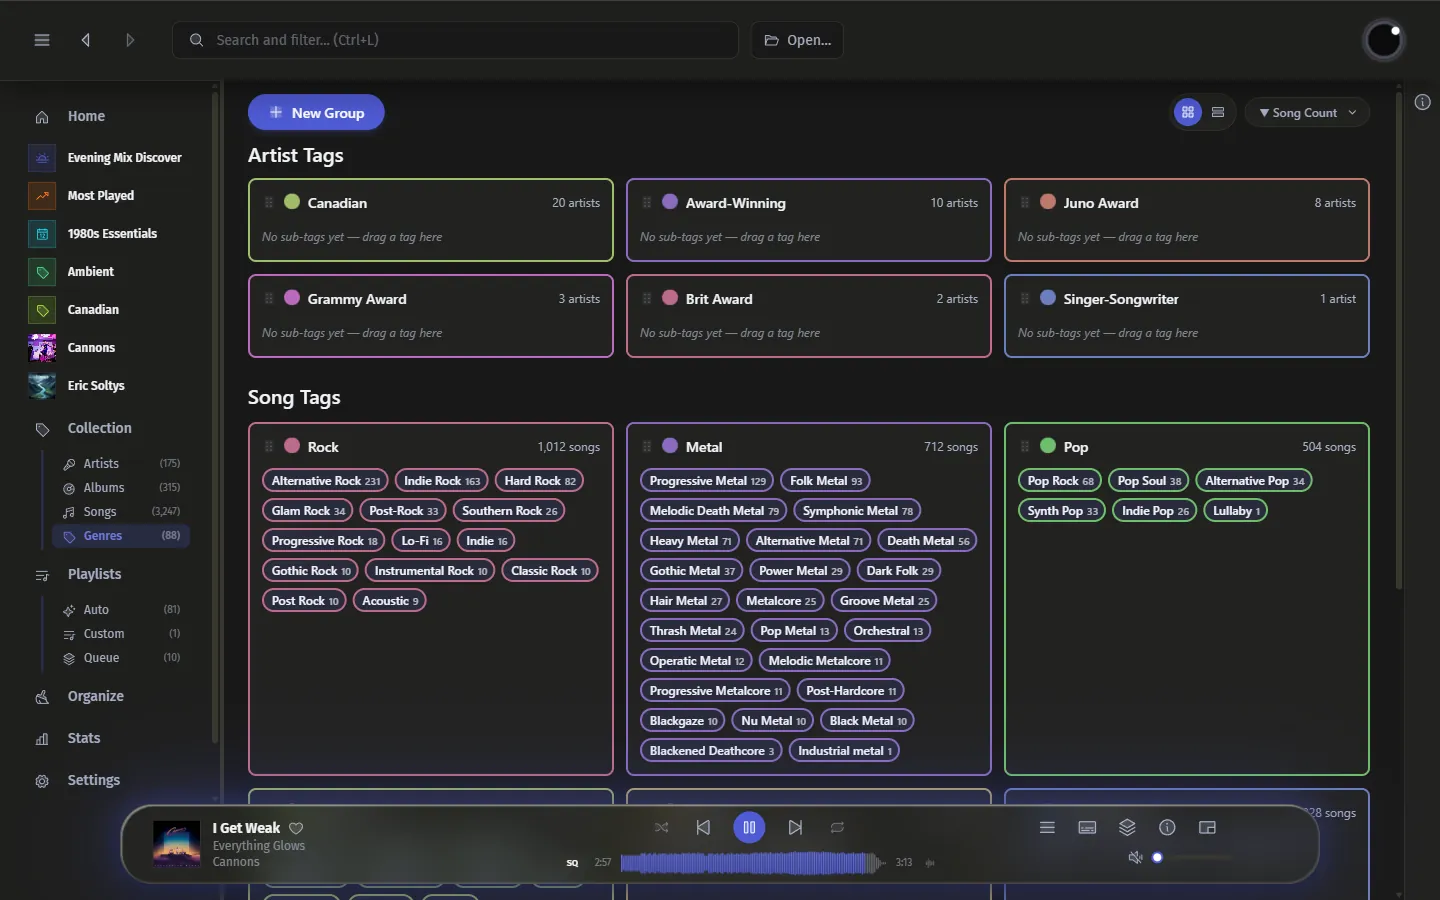Go to Albums in the Collection
The image size is (1440, 900).
(x=121, y=487)
